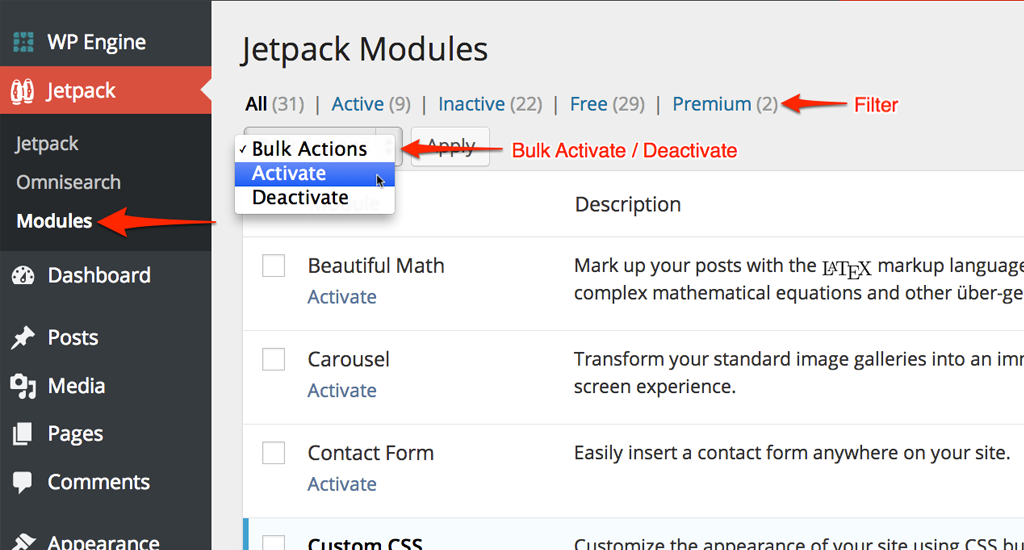Filter modules by Active
1024x550 pixels.
[371, 104]
